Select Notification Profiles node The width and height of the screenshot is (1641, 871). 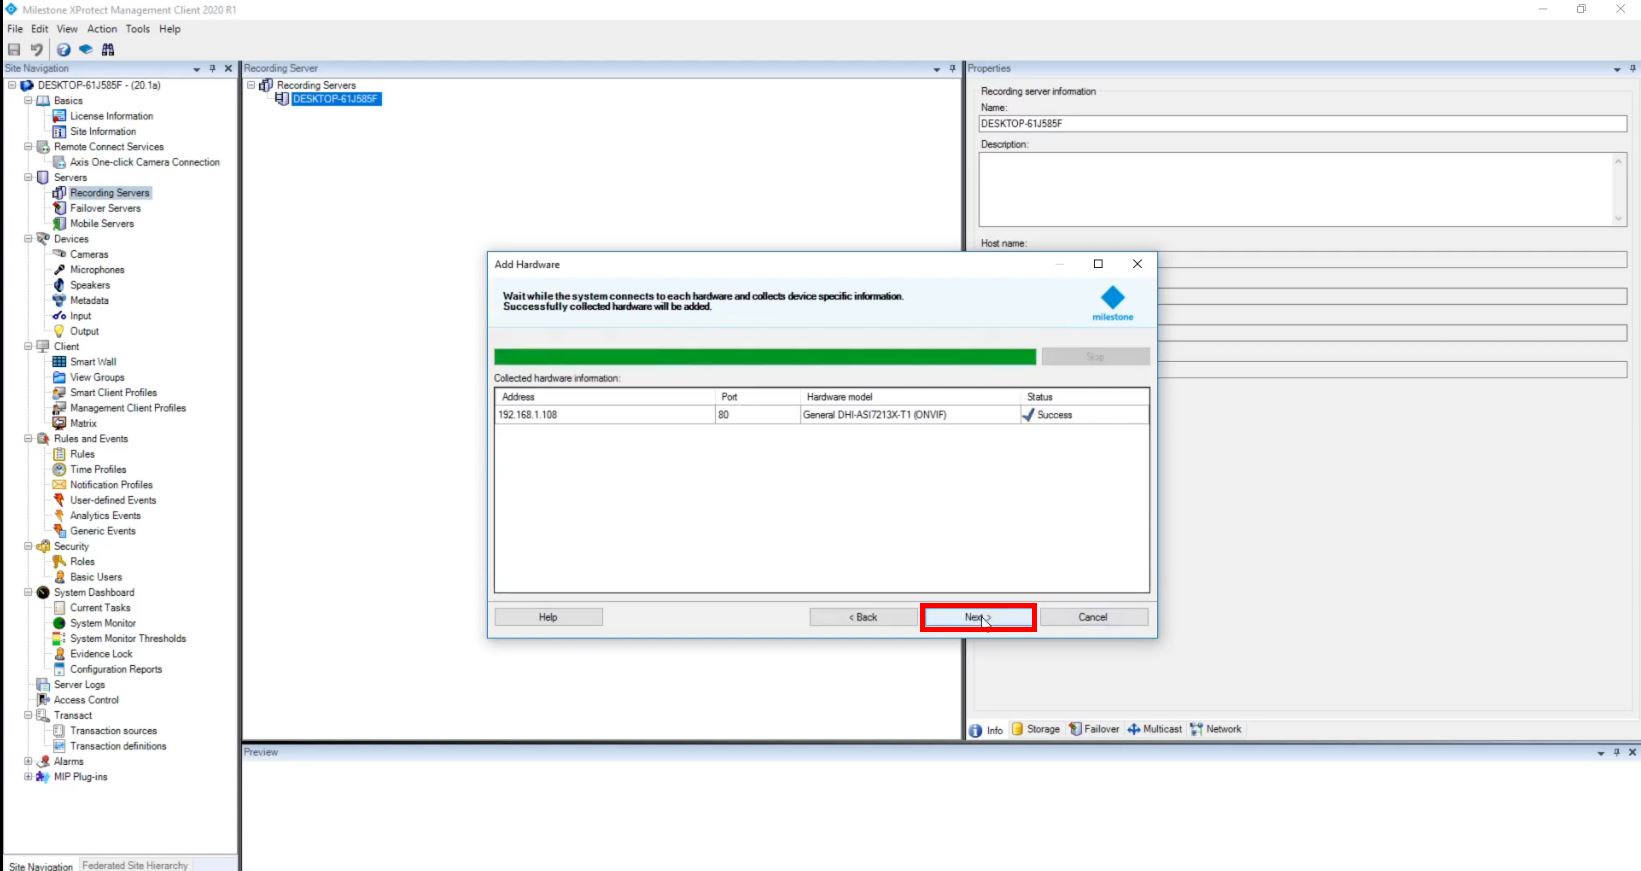pyautogui.click(x=111, y=485)
